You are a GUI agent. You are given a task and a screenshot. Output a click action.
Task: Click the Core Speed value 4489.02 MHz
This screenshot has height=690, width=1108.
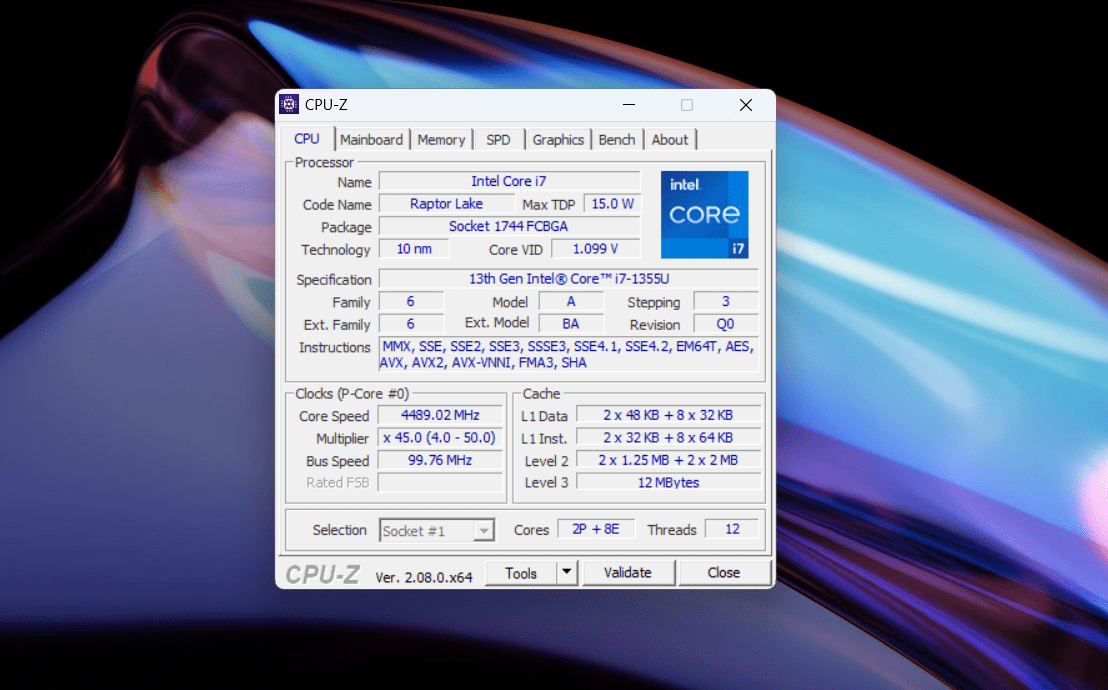coord(440,415)
